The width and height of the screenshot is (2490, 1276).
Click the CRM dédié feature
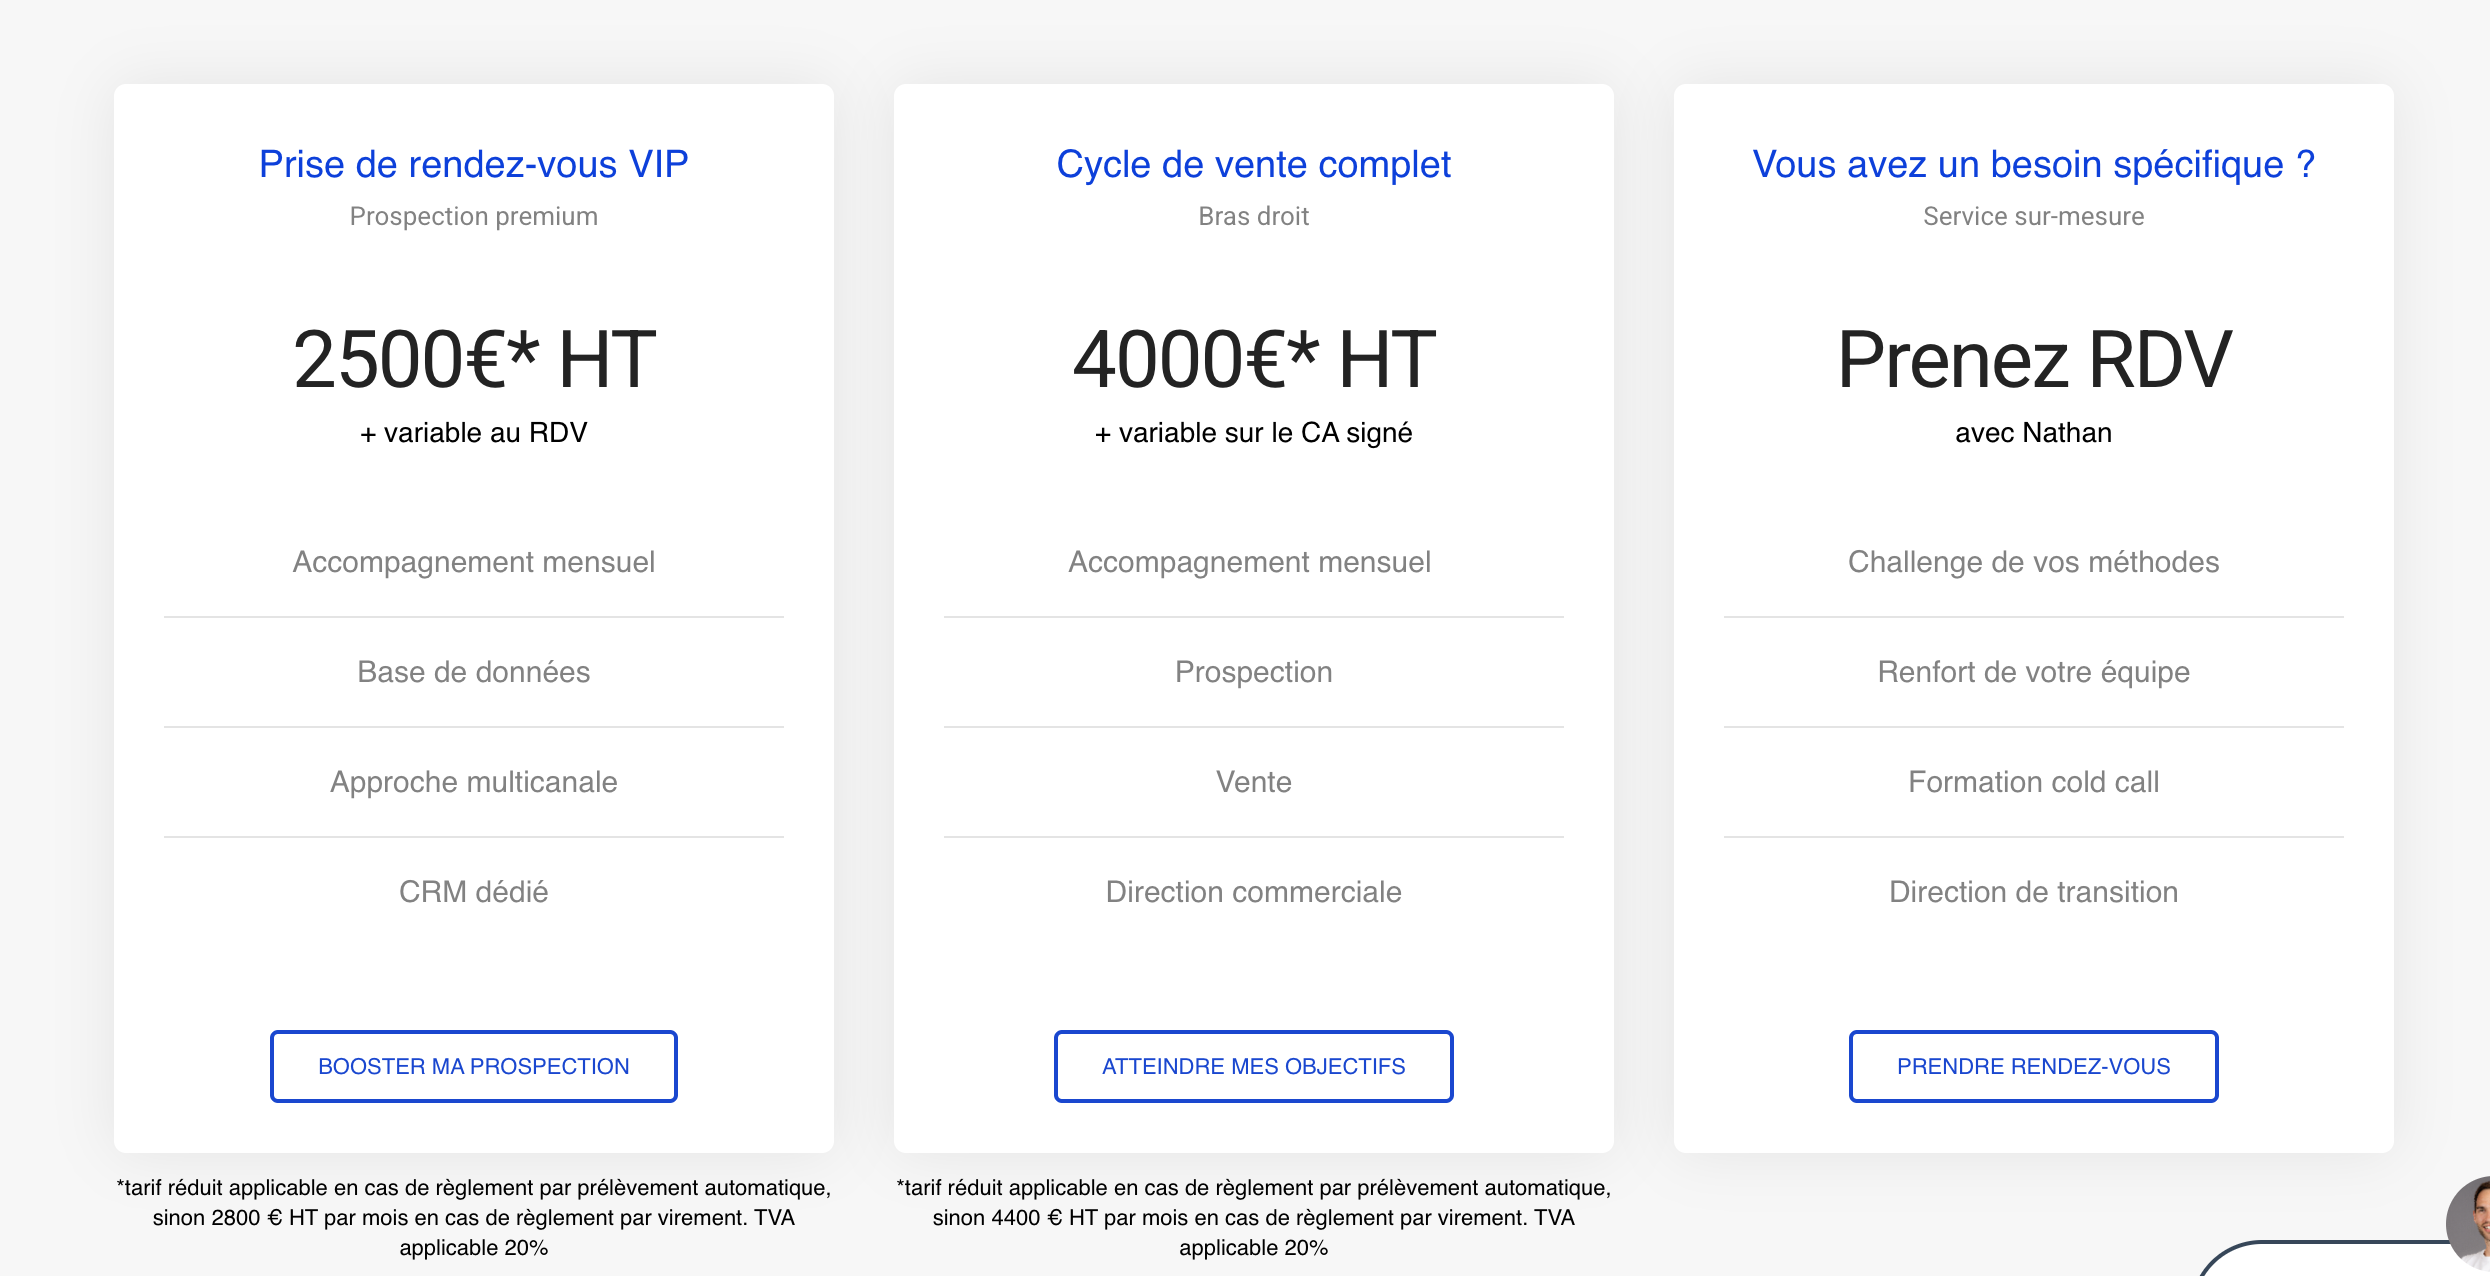click(x=474, y=892)
